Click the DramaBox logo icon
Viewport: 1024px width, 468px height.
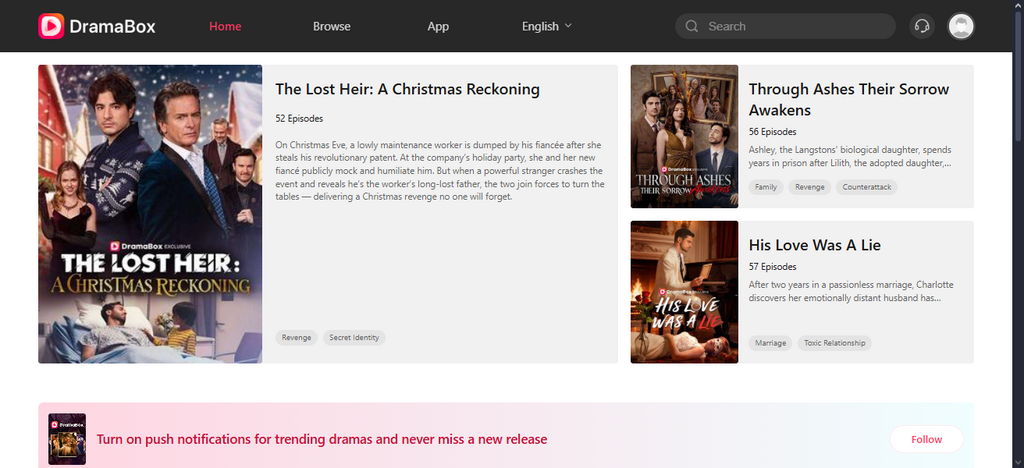click(x=51, y=26)
